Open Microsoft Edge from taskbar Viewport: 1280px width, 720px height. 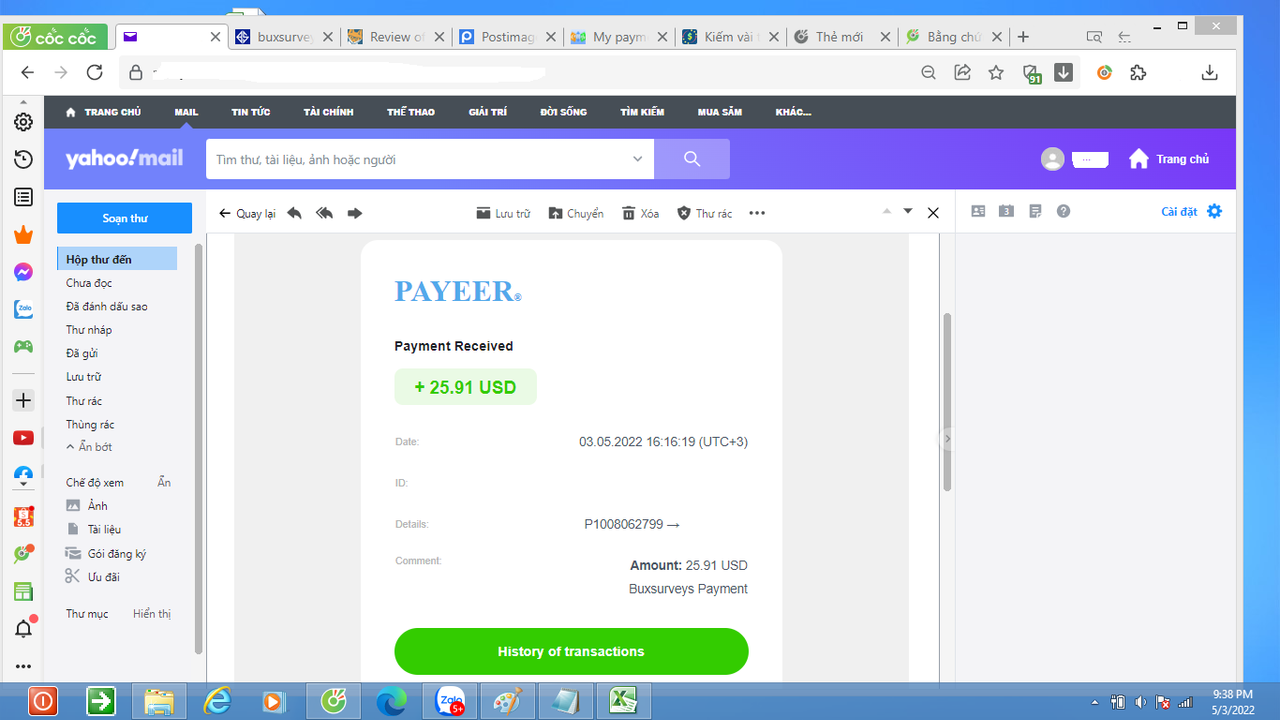(x=391, y=701)
